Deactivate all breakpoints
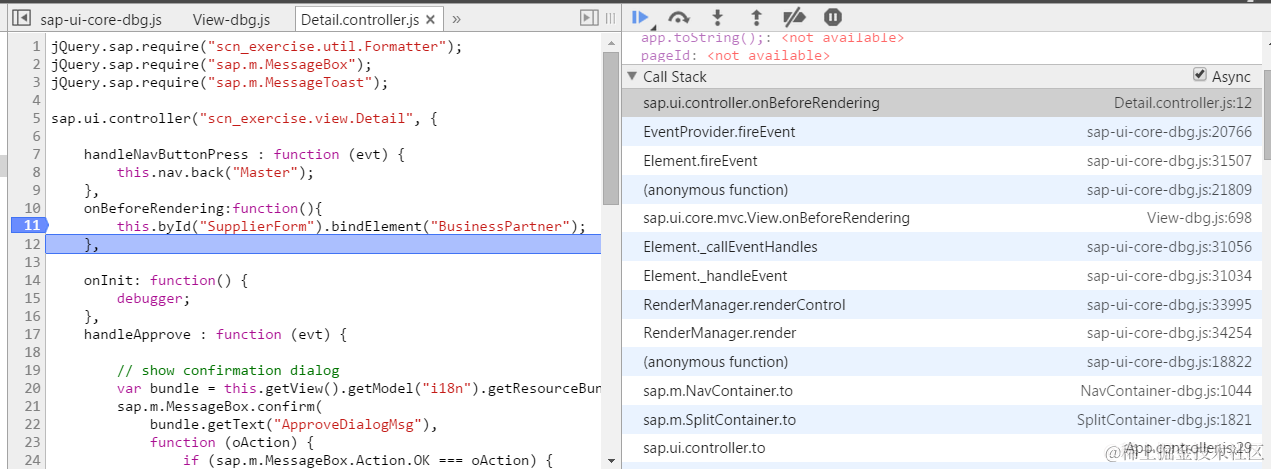 (794, 17)
